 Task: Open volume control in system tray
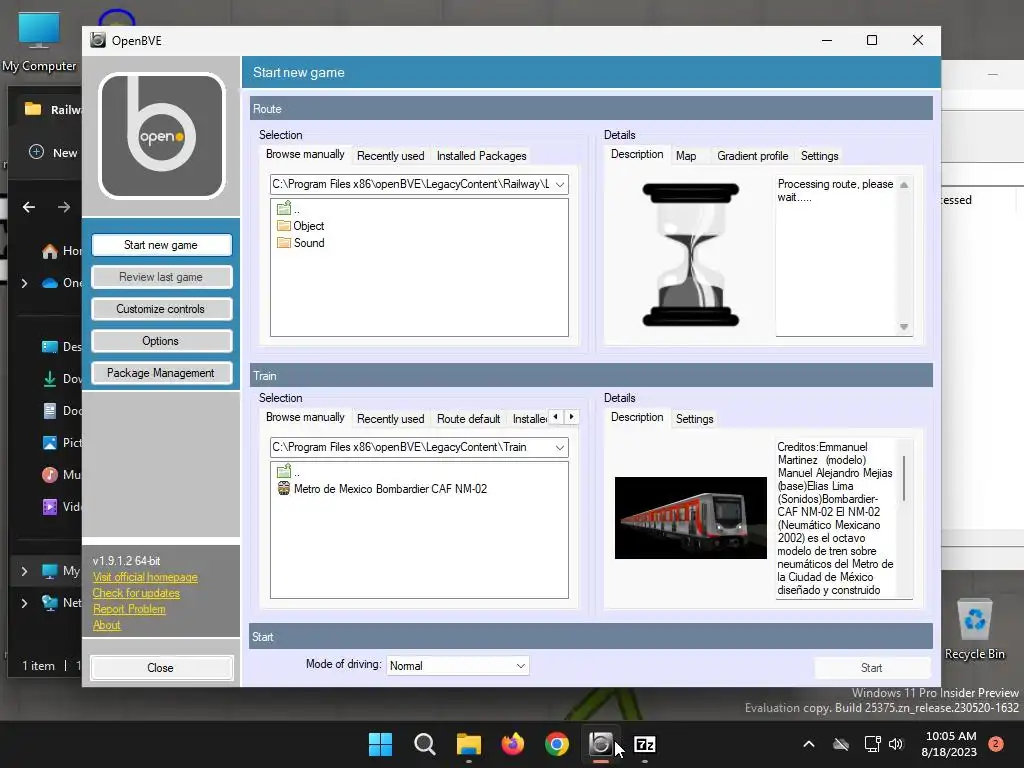[x=895, y=744]
